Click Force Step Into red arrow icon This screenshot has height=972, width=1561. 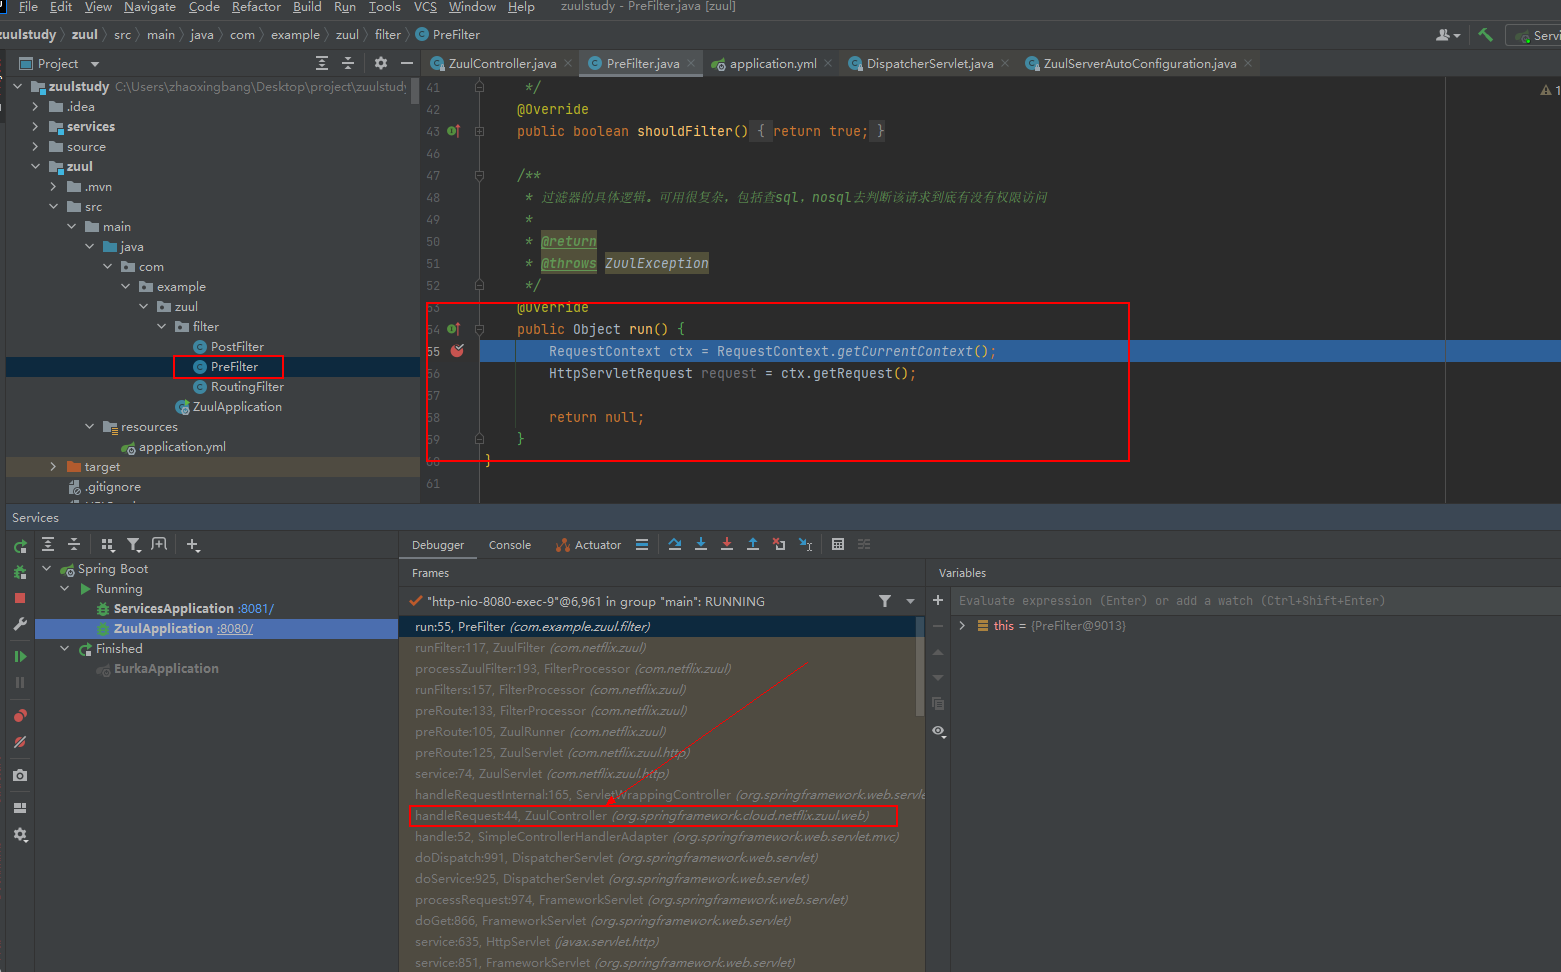tap(727, 544)
